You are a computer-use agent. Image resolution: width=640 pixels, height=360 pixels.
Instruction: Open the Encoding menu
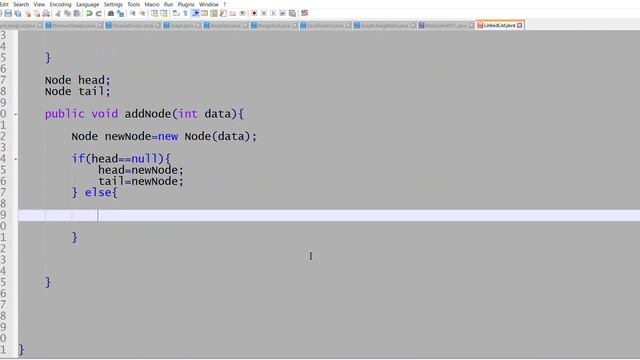tap(60, 4)
